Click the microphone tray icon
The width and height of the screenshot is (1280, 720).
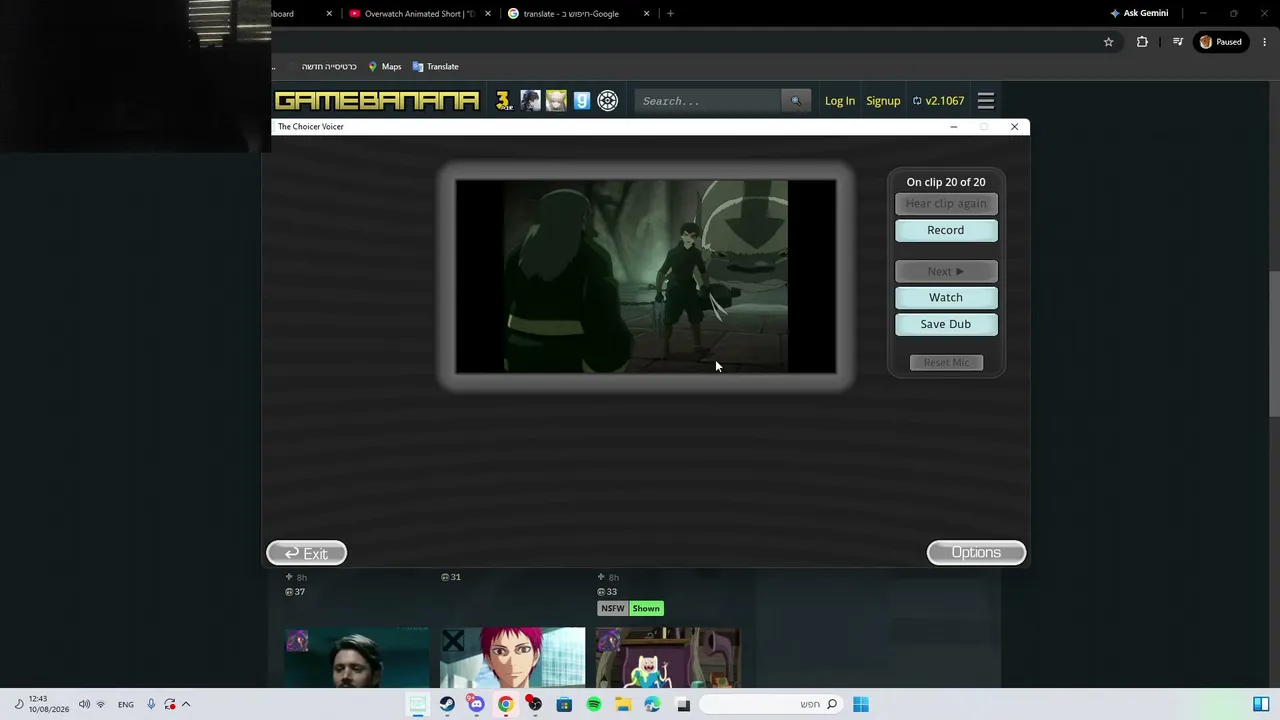click(151, 705)
